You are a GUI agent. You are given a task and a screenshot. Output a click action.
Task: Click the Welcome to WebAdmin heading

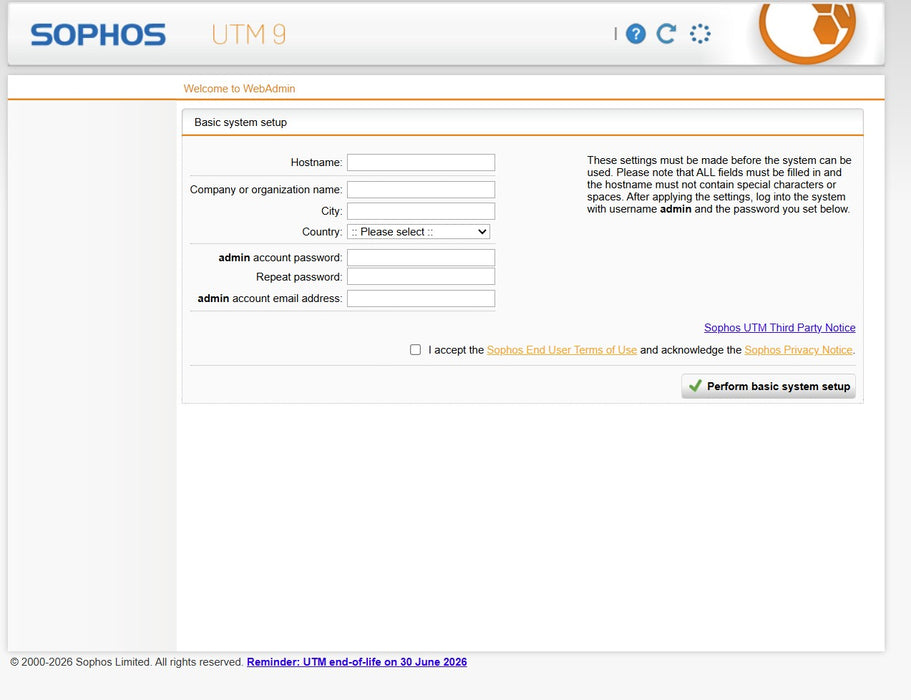click(x=239, y=88)
